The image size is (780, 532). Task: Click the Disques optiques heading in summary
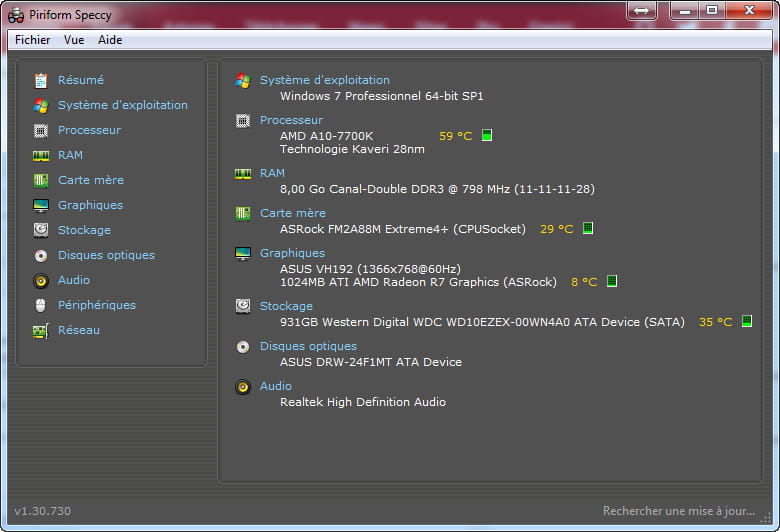point(308,346)
